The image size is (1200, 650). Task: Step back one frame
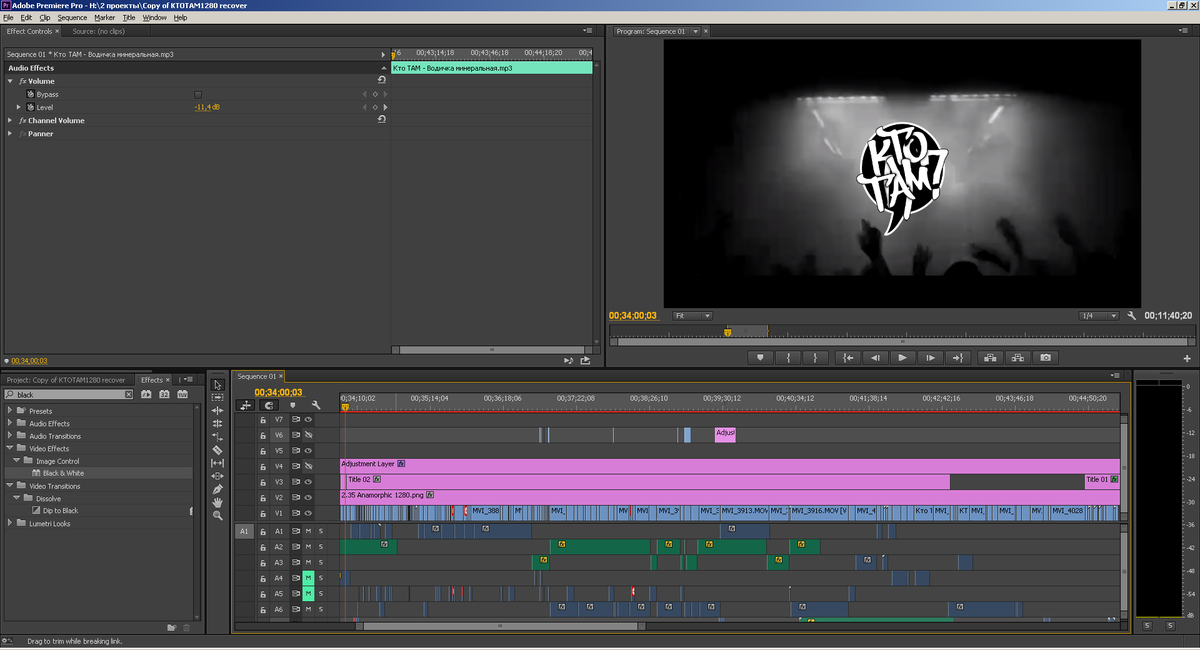(876, 357)
